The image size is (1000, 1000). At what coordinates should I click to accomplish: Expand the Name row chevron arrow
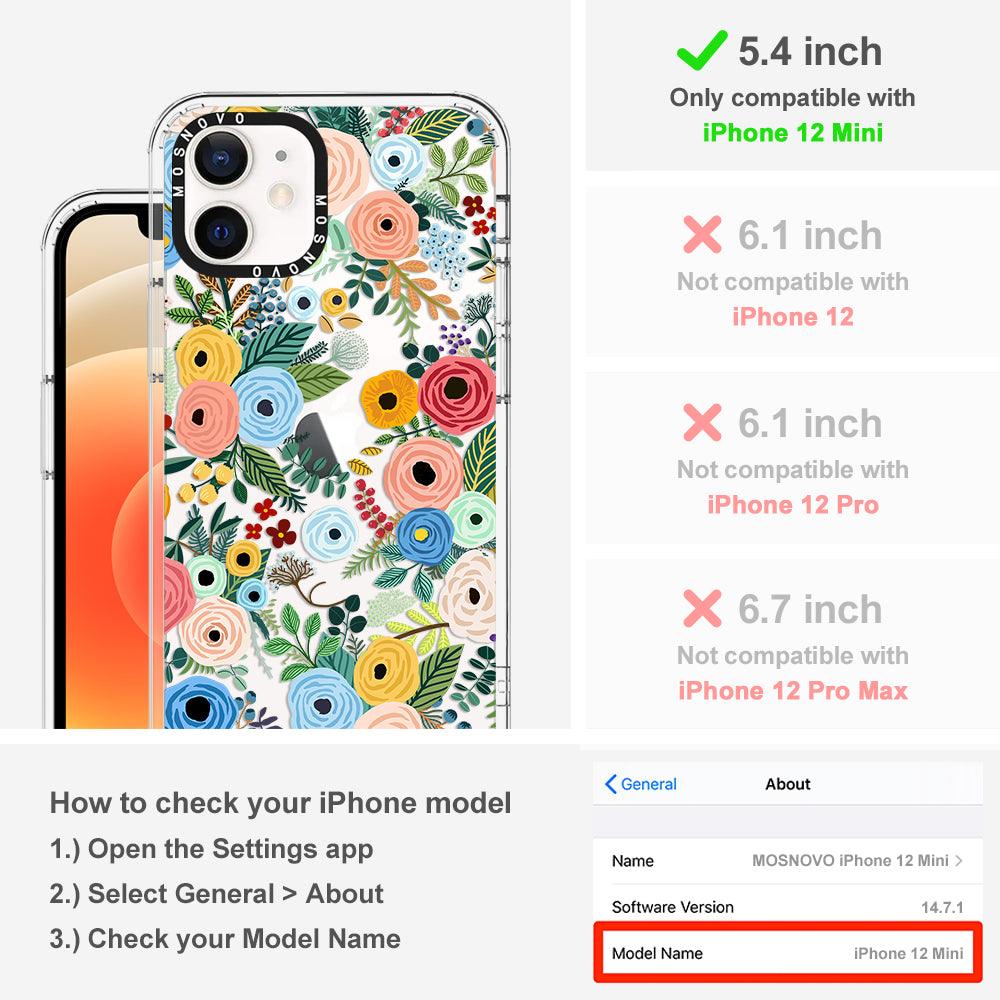pos(959,860)
